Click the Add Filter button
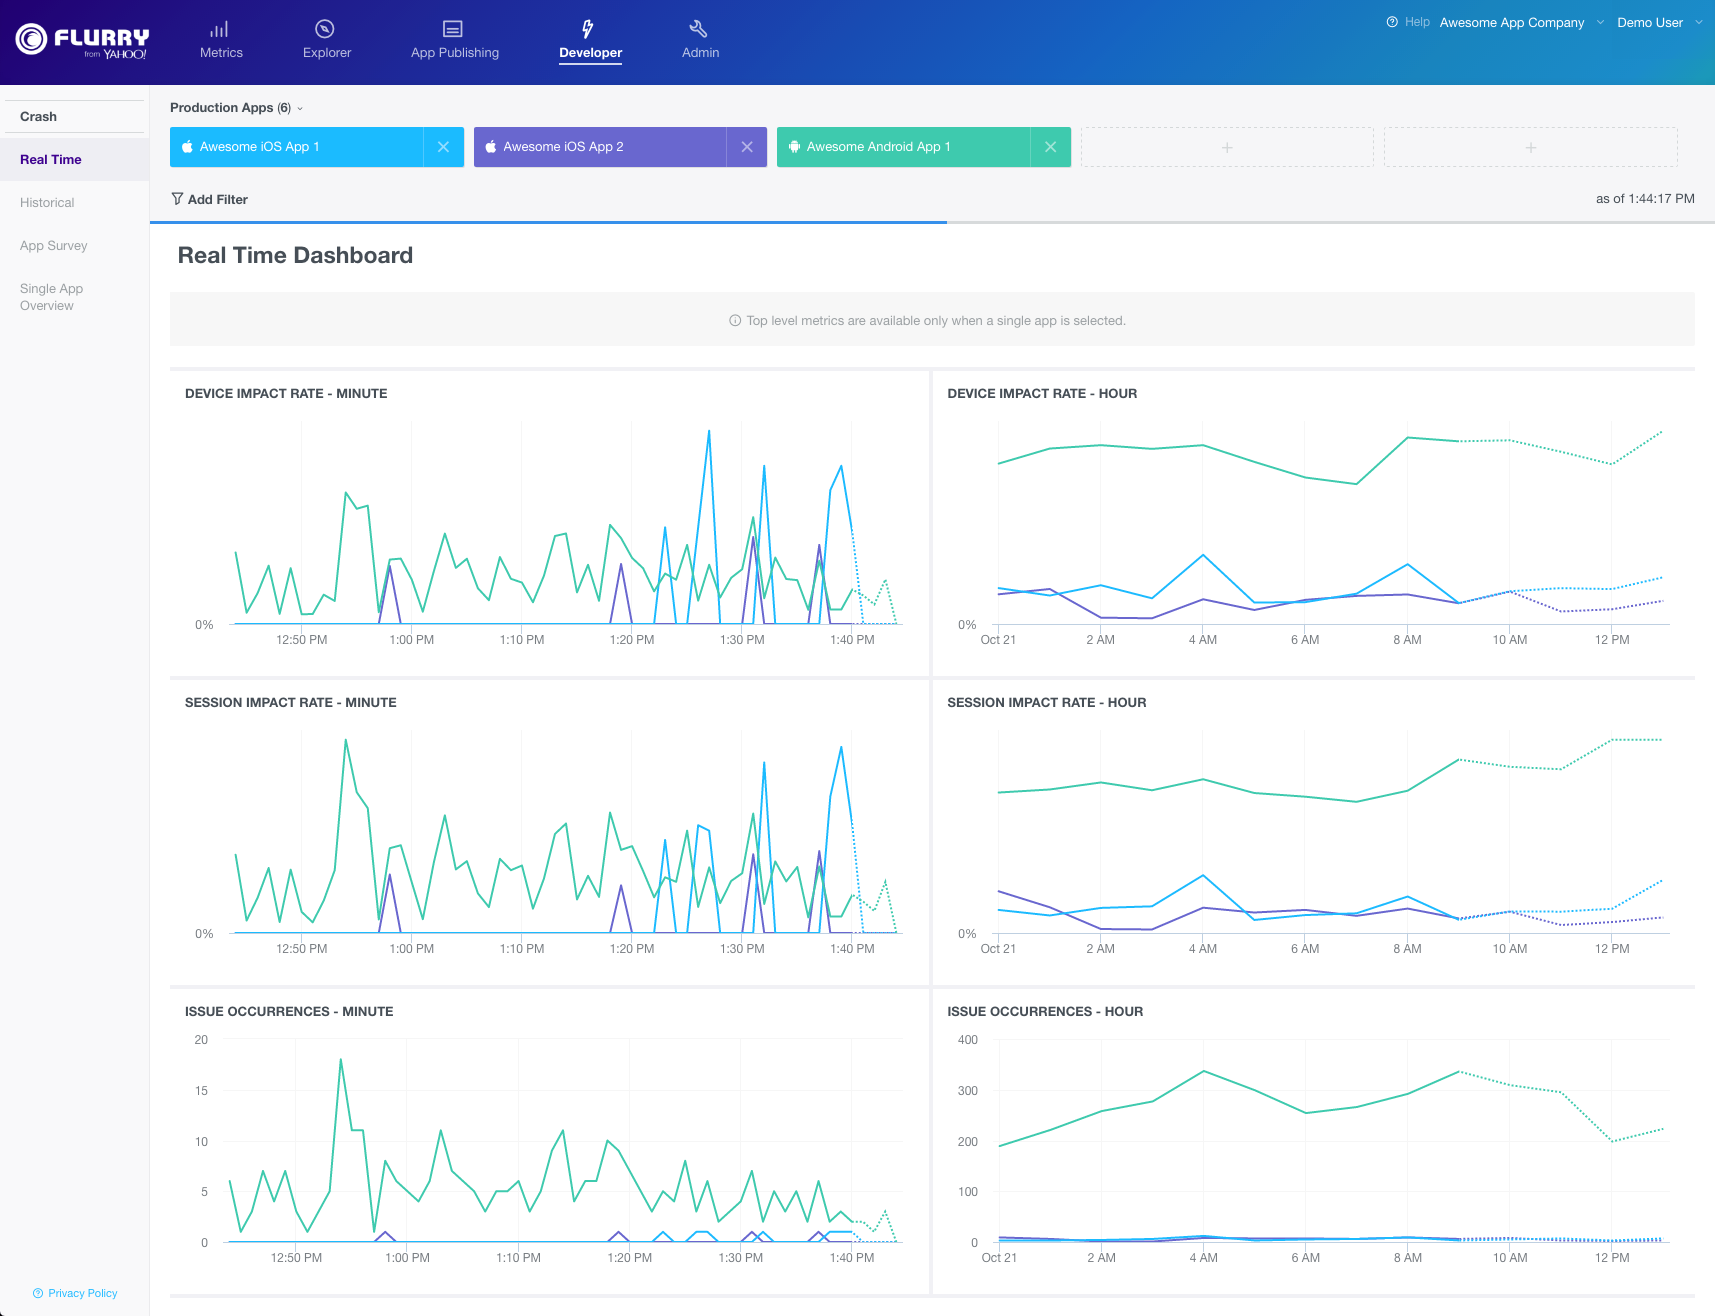1715x1316 pixels. [210, 199]
